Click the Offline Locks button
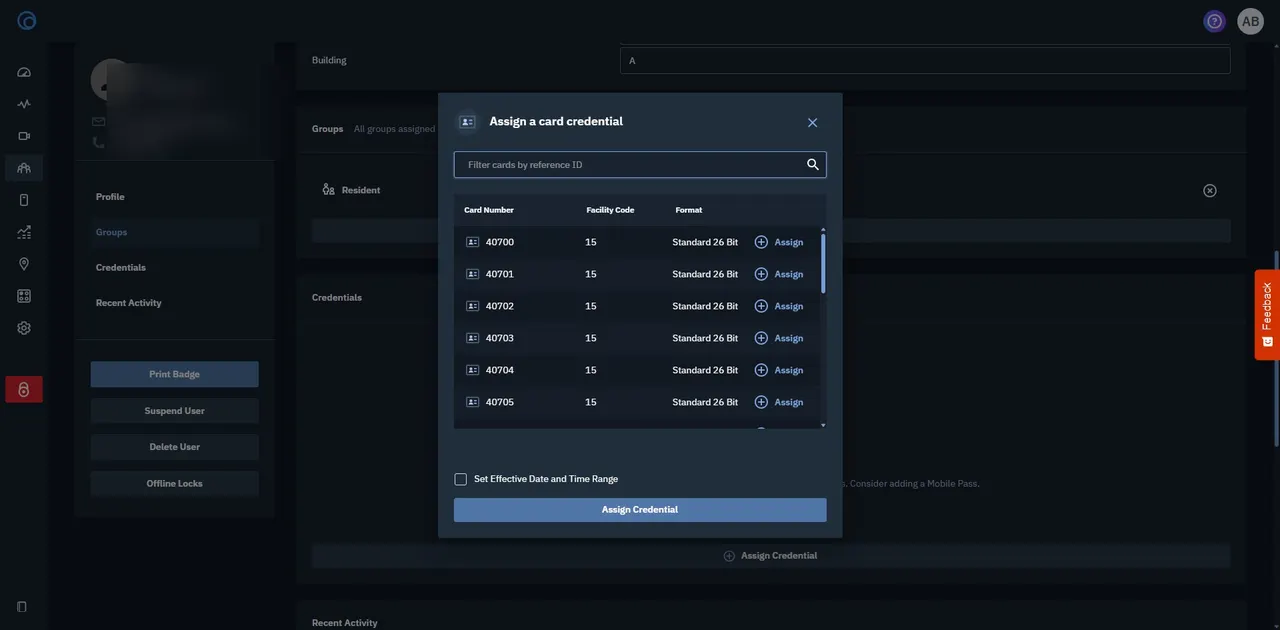The height and width of the screenshot is (630, 1280). coord(175,484)
